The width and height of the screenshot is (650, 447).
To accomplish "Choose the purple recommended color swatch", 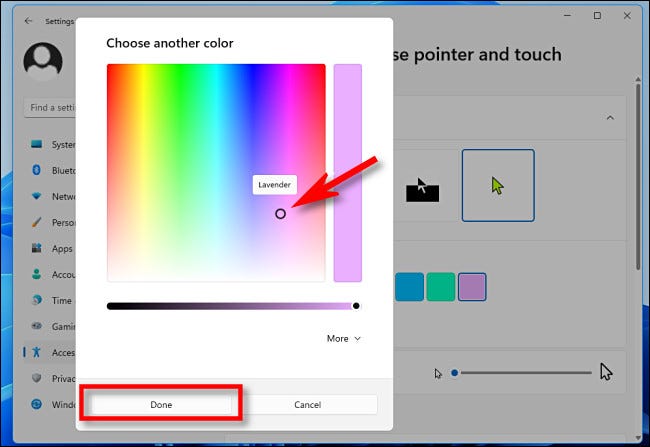I will pos(471,287).
